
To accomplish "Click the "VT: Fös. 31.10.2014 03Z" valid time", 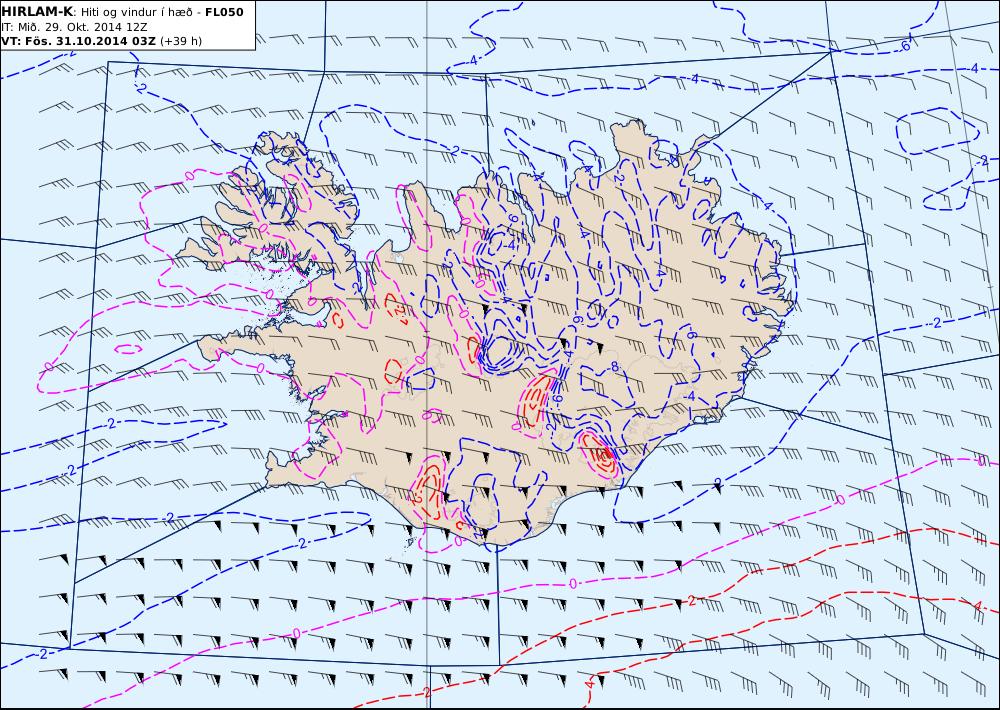I will pyautogui.click(x=78, y=41).
